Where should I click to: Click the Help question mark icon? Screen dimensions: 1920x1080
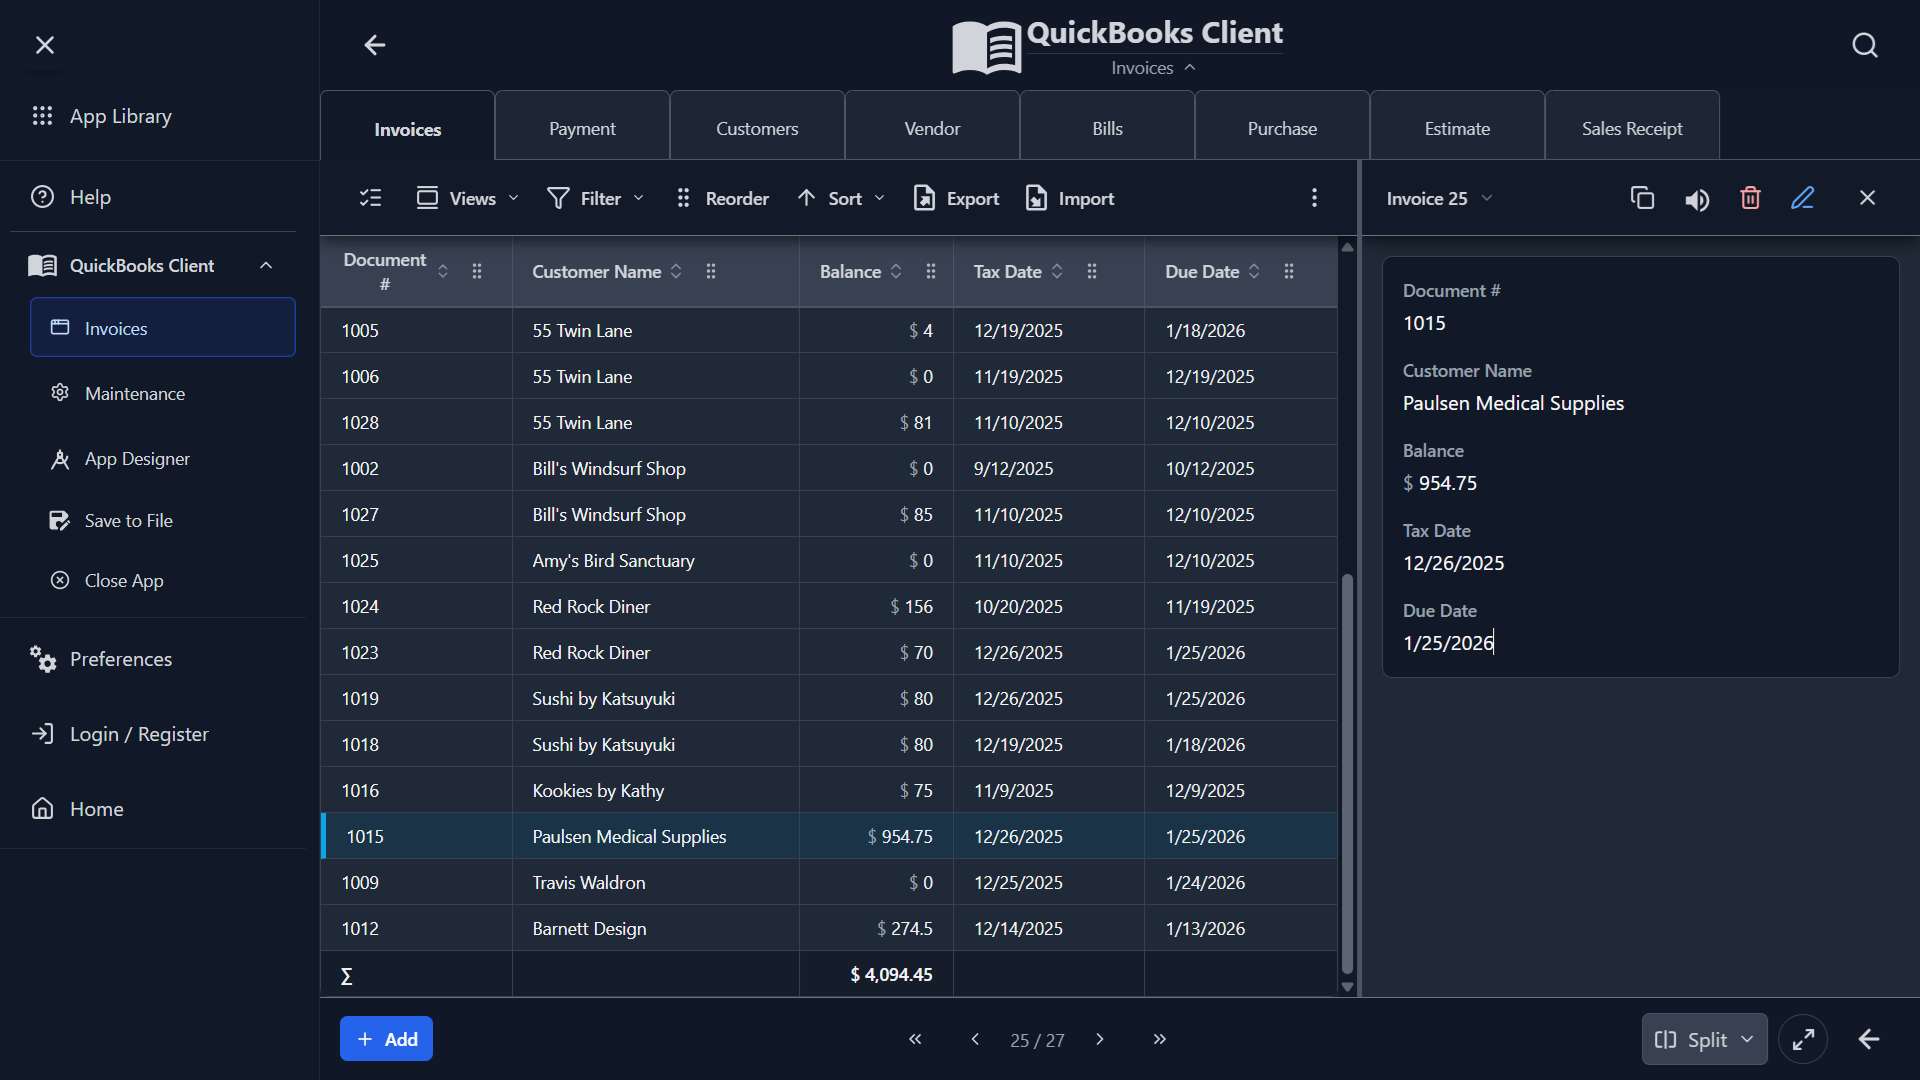42,197
